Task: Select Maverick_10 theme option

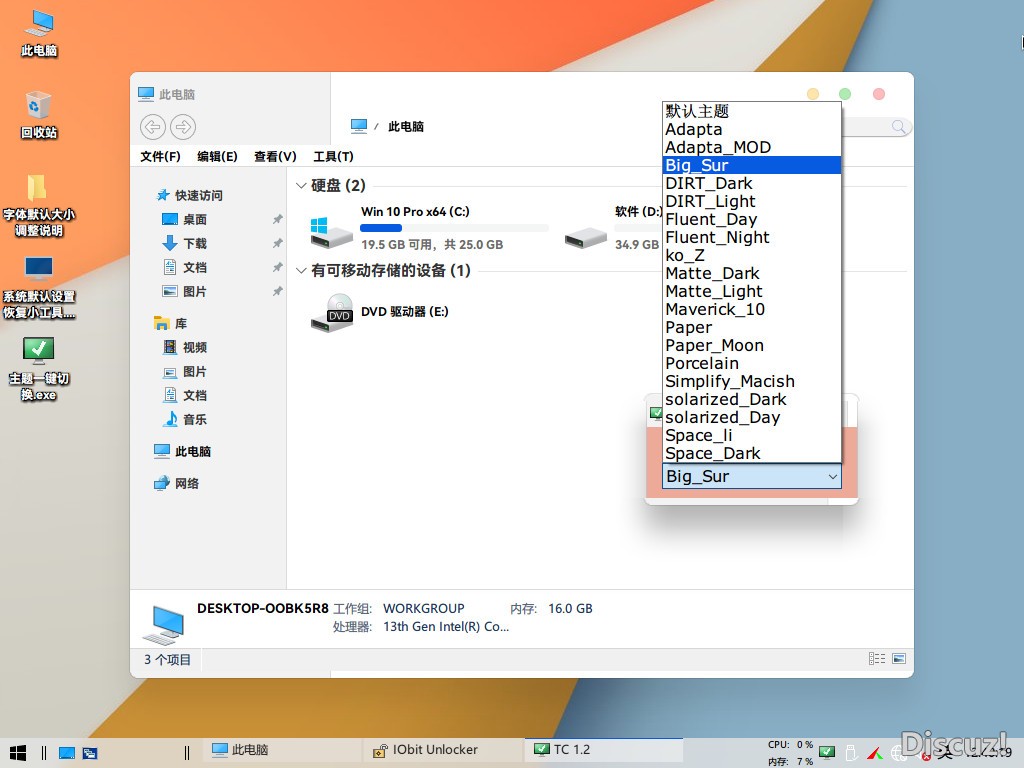Action: 752,310
